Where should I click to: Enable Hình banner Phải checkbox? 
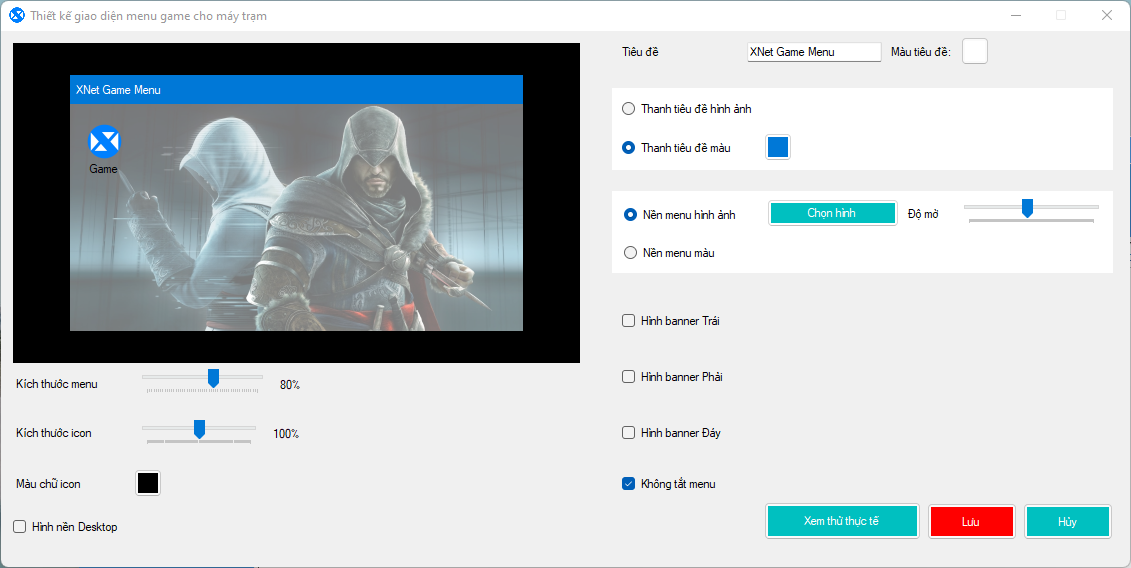pyautogui.click(x=628, y=377)
